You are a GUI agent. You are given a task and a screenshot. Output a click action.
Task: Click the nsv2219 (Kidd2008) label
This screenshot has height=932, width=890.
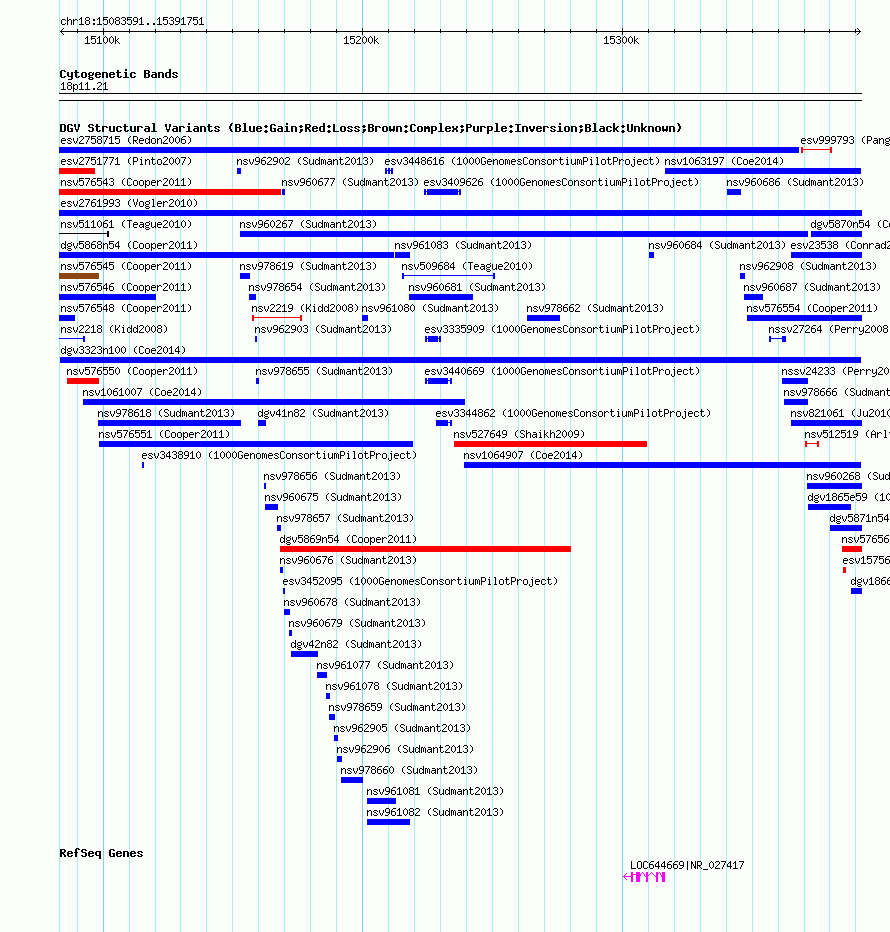click(305, 308)
